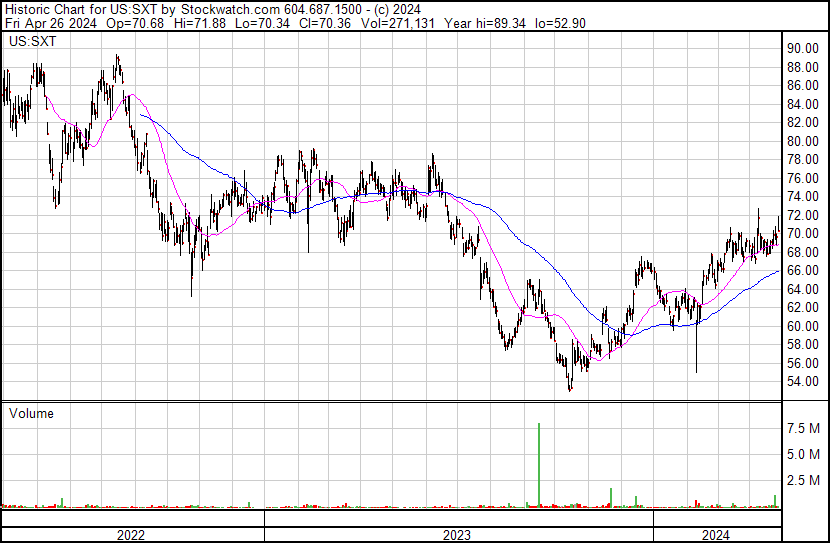Screen dimensions: 830x543
Task: Click the Hi=71.88 high price value
Action: coord(200,23)
